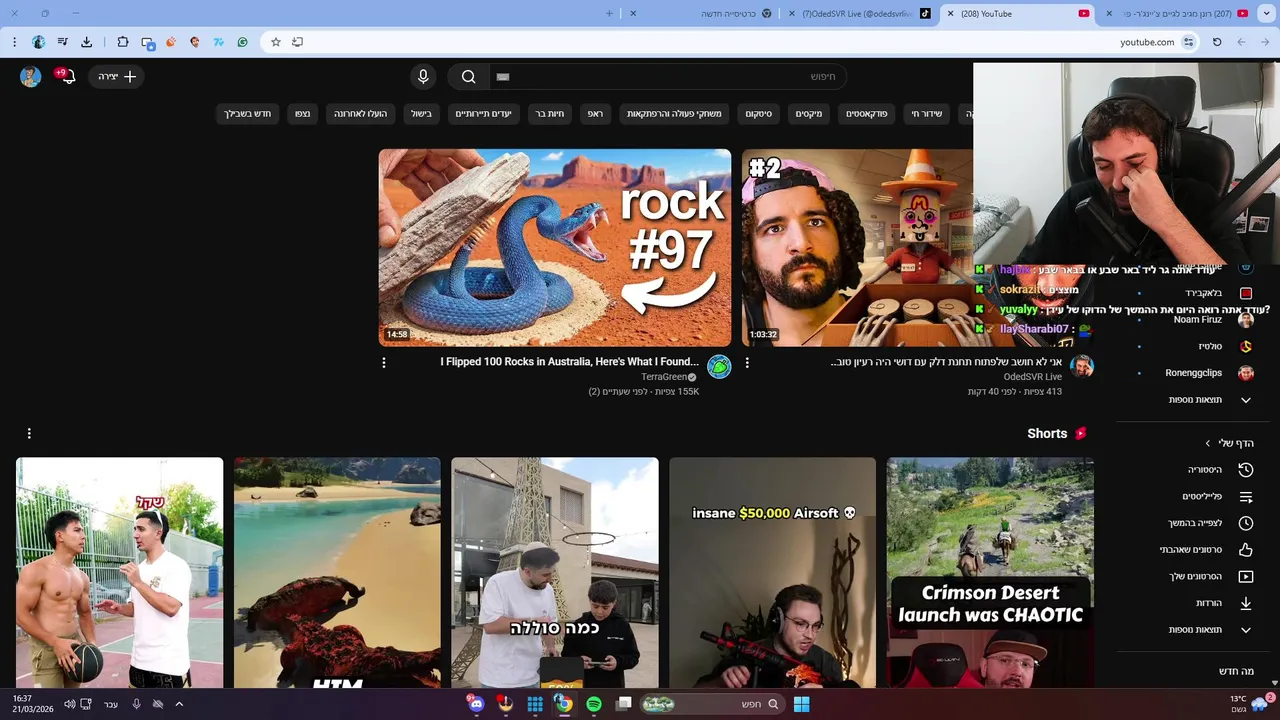This screenshot has width=1280, height=720.
Task: Select the 'חדש בשבילך' filter chip
Action: coord(247,114)
